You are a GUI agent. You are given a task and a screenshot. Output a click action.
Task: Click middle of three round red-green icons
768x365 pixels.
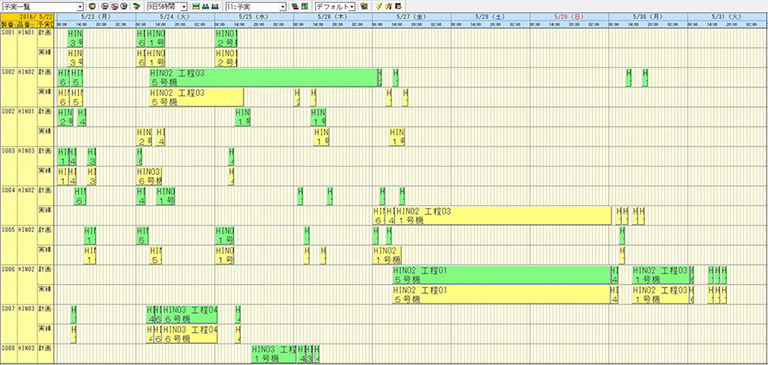[114, 7]
